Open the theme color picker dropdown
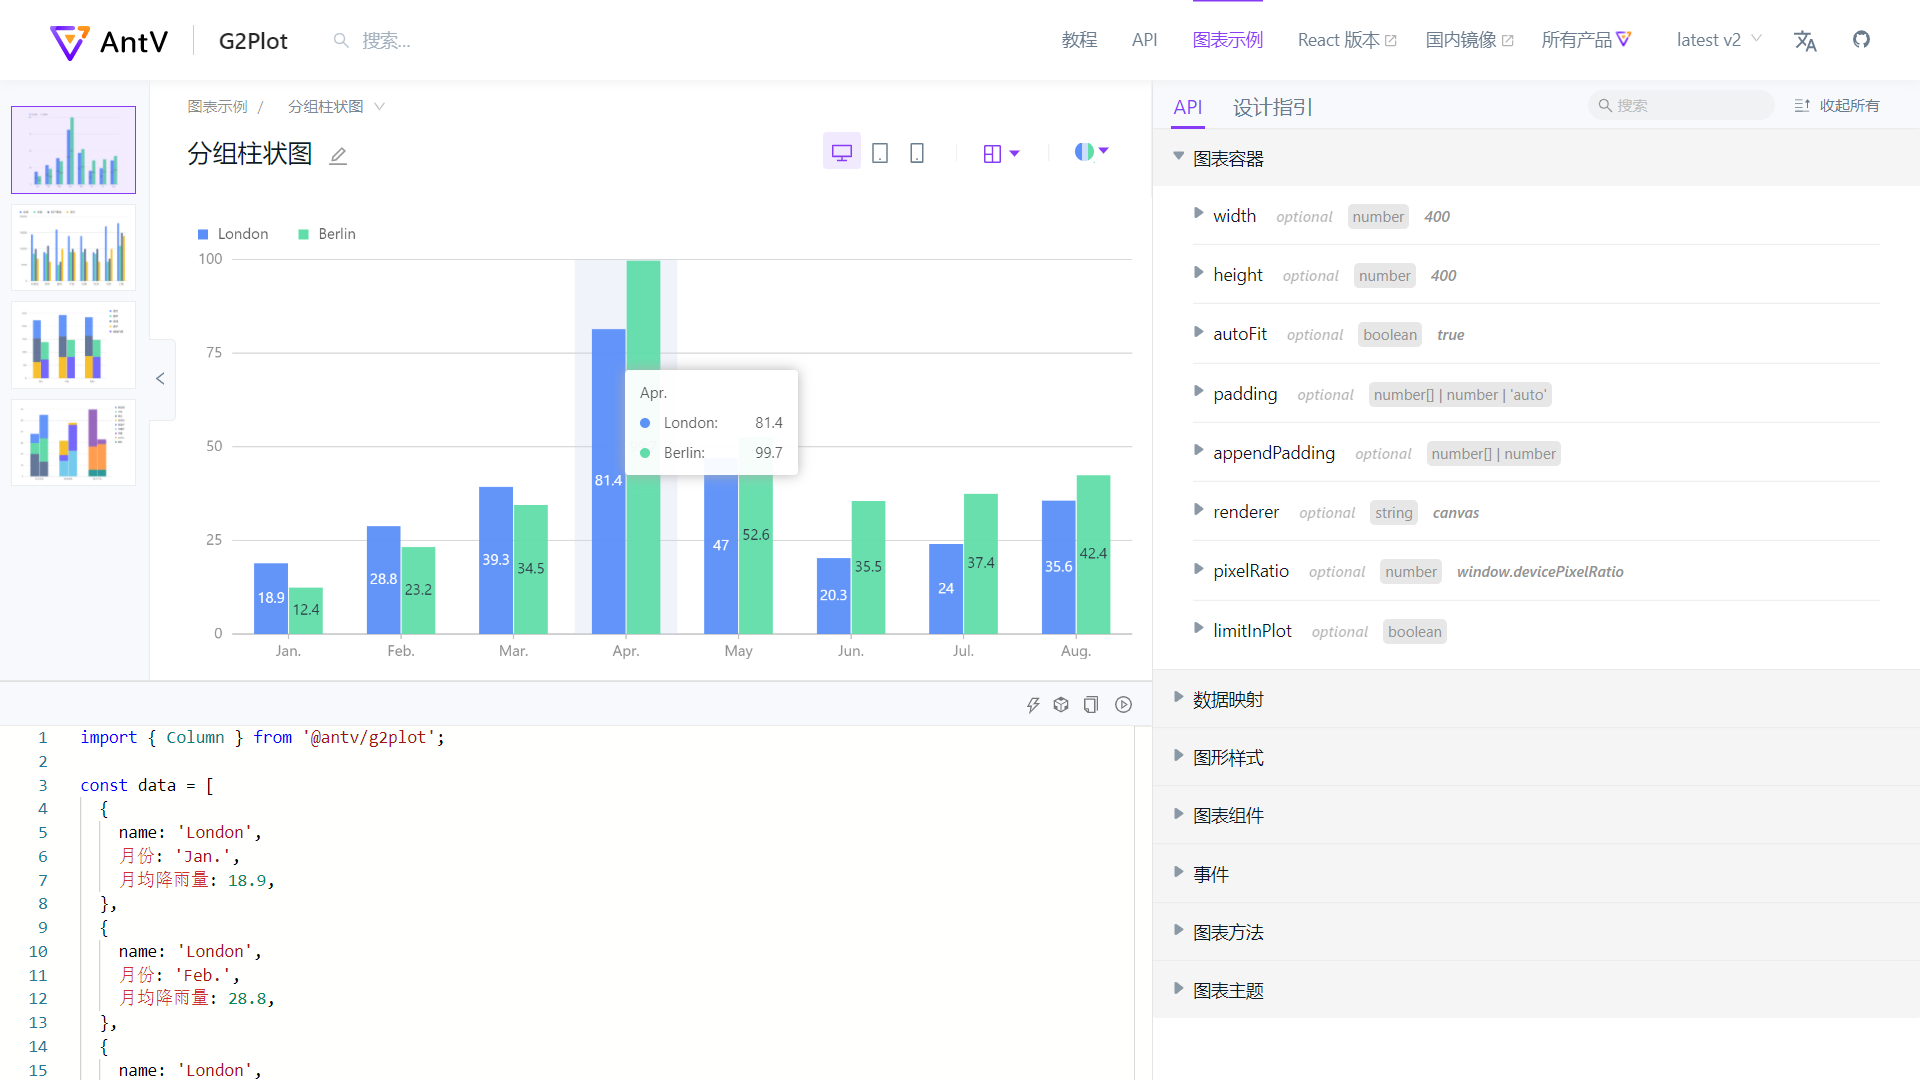 [x=1091, y=152]
